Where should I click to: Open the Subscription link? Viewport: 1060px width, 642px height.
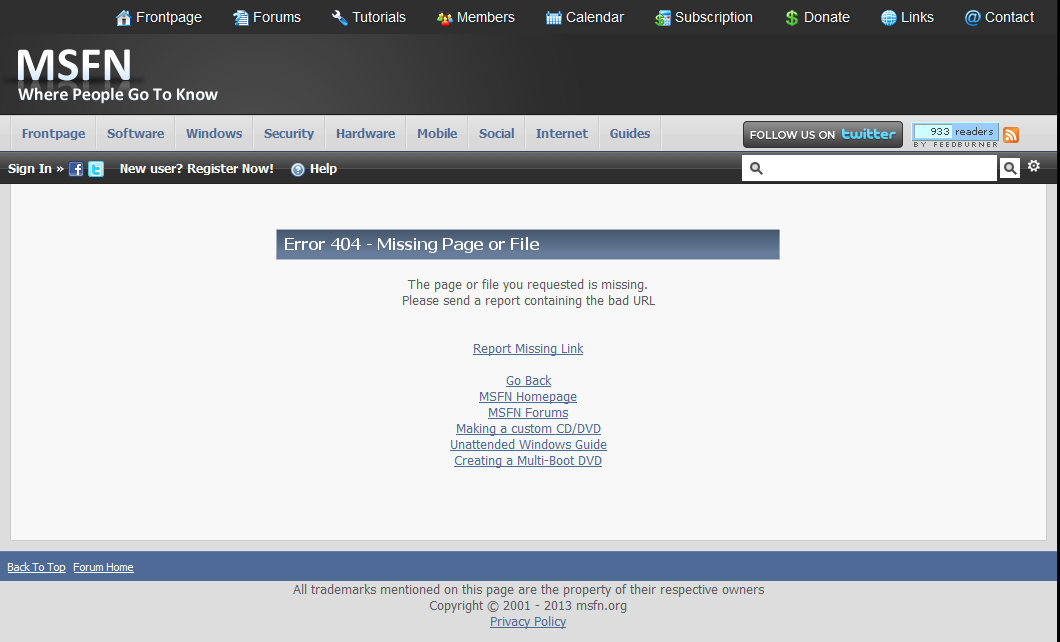pos(713,18)
